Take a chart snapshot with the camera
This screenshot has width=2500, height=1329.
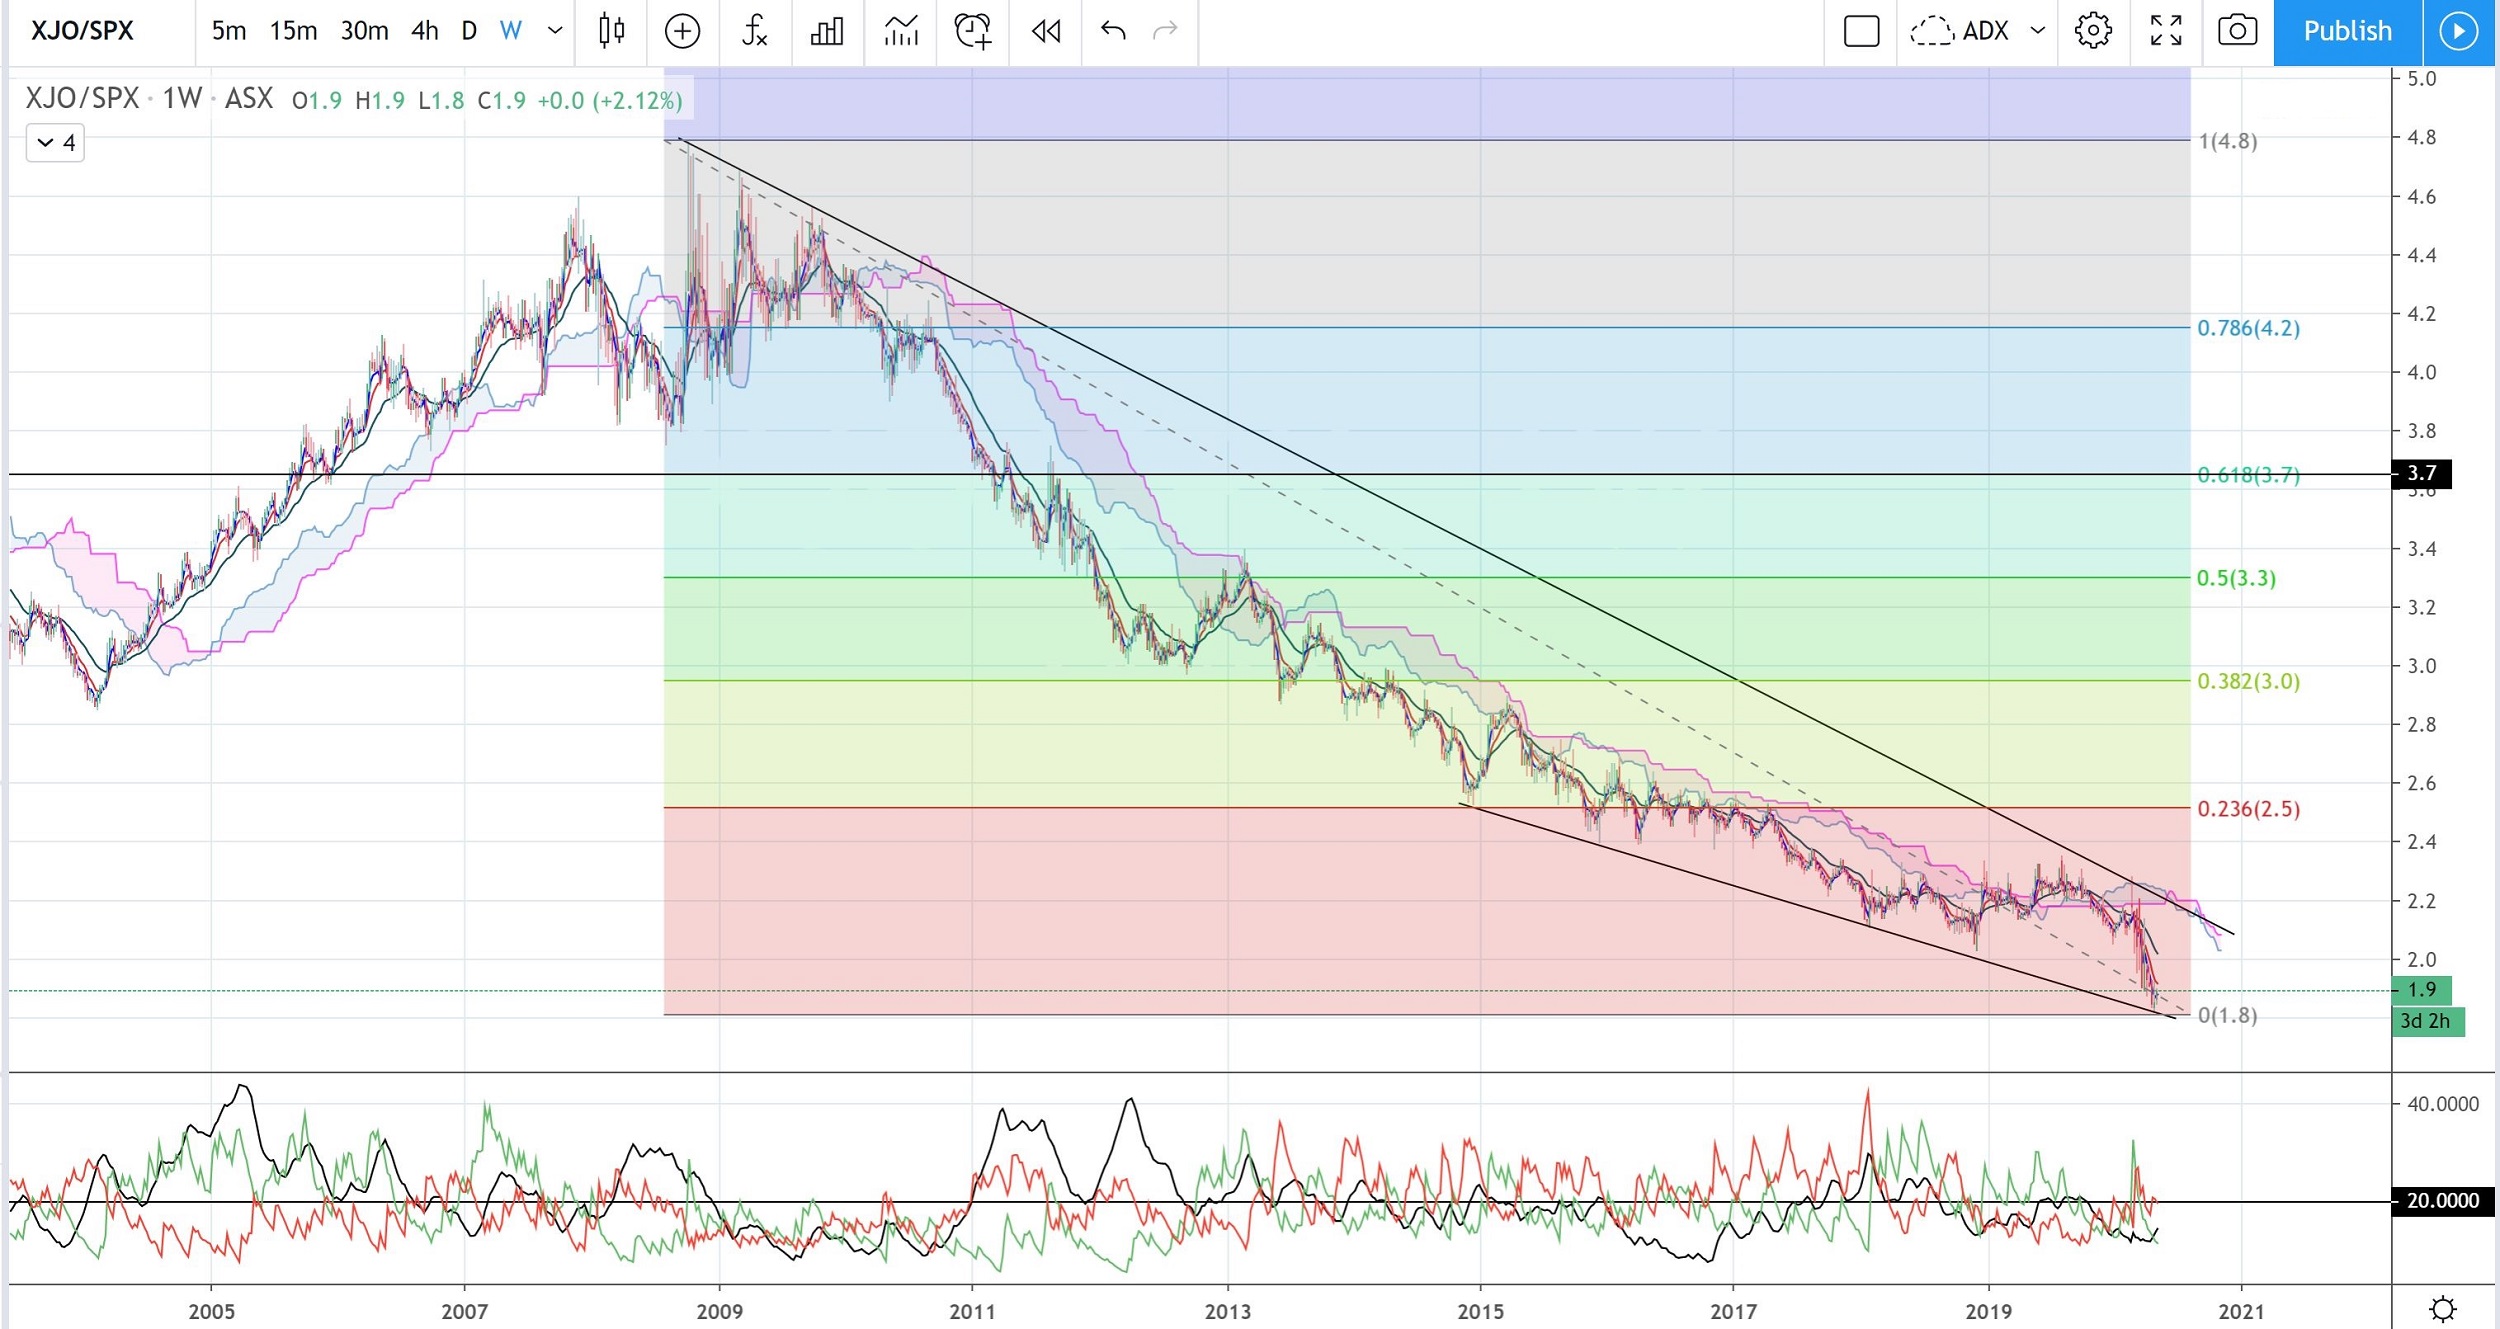(x=2237, y=31)
